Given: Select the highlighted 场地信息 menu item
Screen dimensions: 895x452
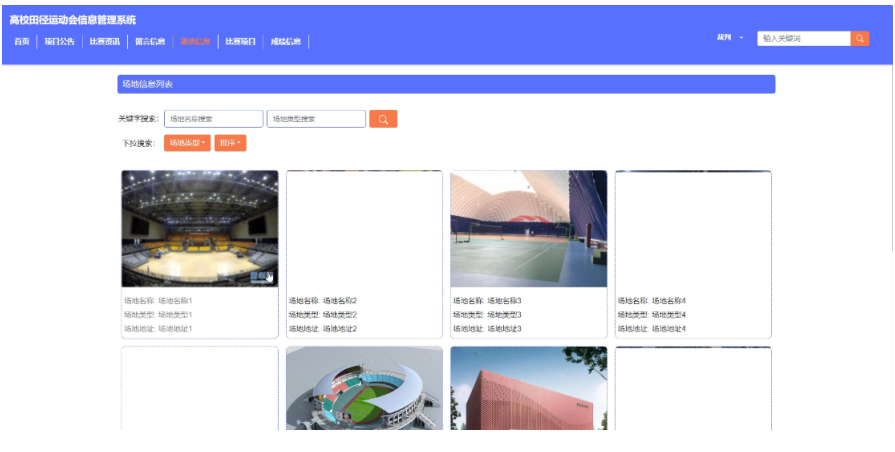Looking at the screenshot, I should pos(195,42).
